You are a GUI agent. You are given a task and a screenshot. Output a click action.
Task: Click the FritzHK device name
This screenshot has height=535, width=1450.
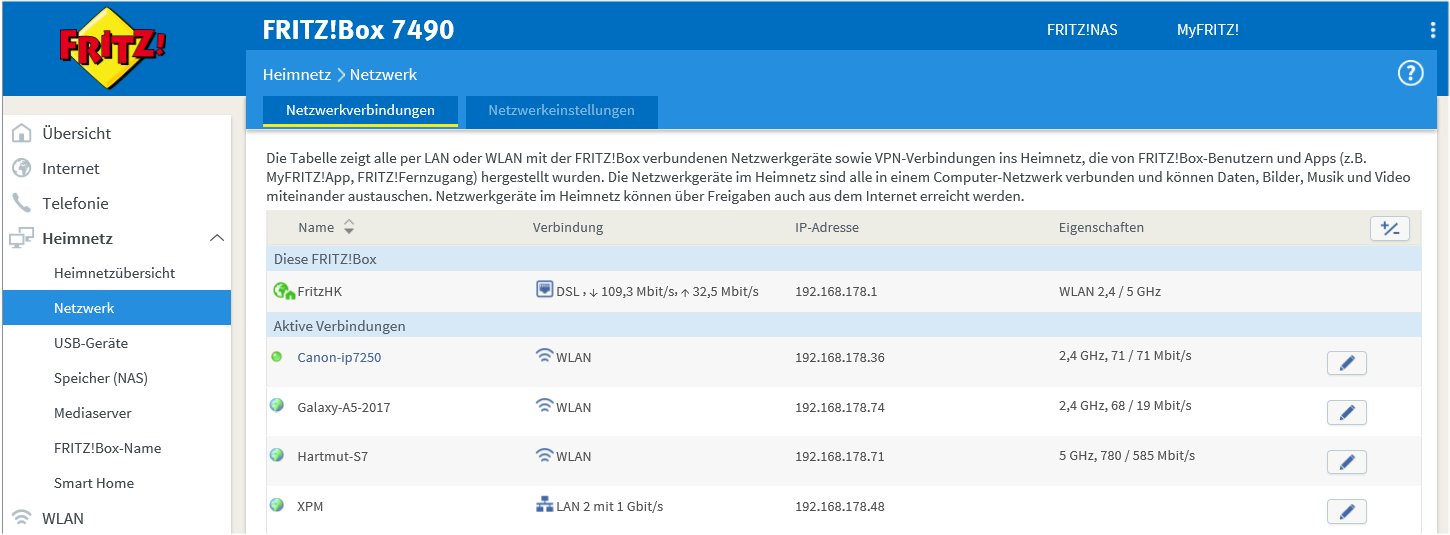click(320, 292)
